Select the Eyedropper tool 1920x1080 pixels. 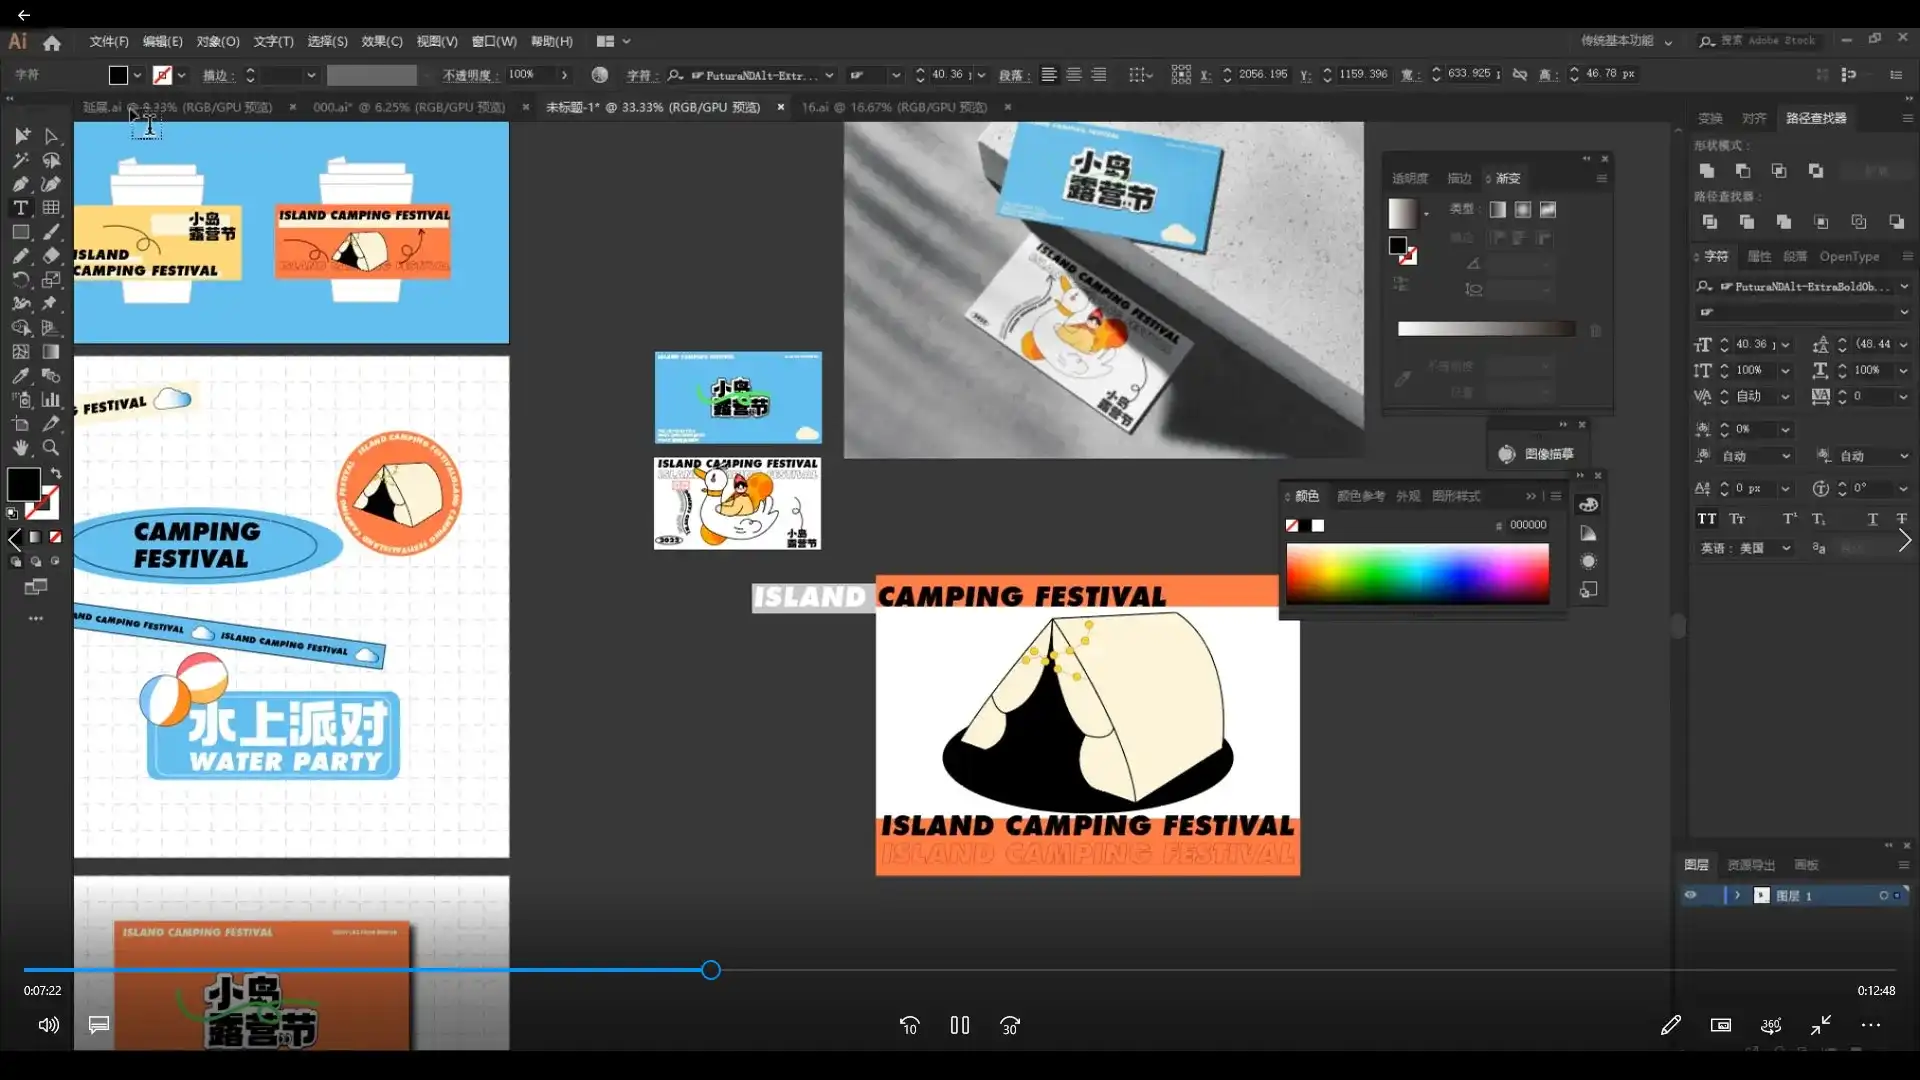(20, 376)
